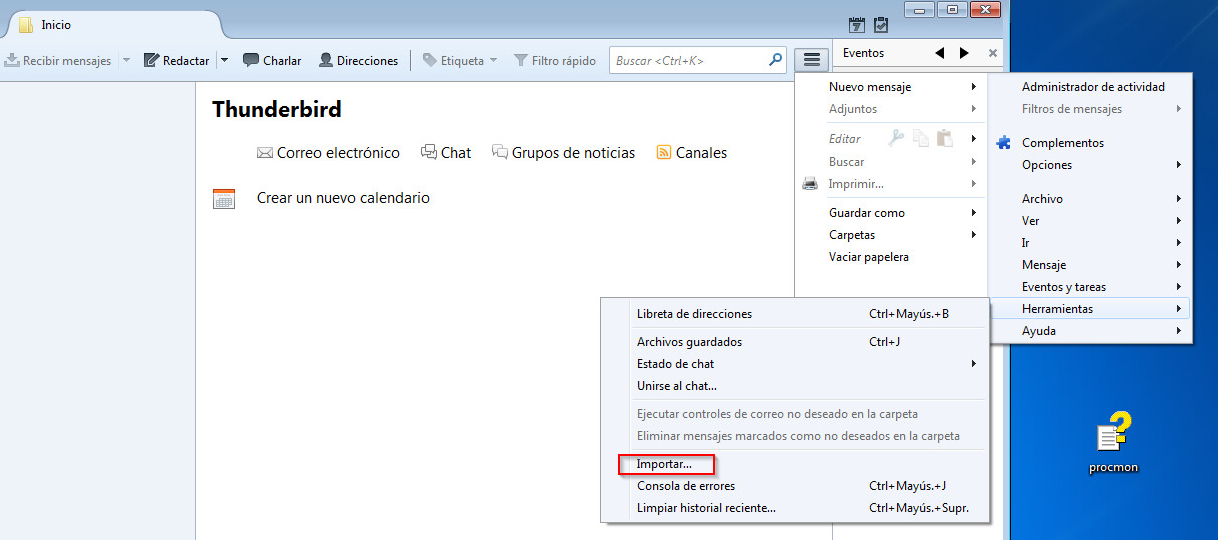Go to previous day in Eventos pane

point(940,53)
